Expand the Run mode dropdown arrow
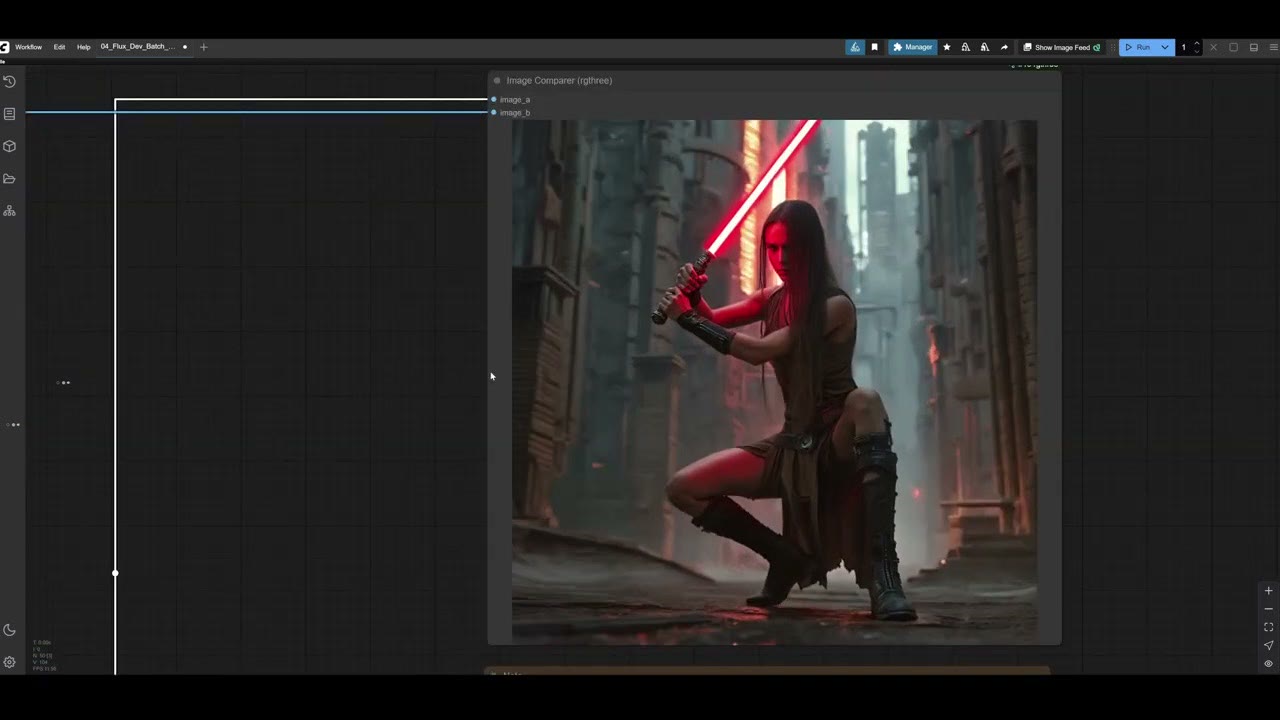The image size is (1280, 720). click(x=1165, y=47)
